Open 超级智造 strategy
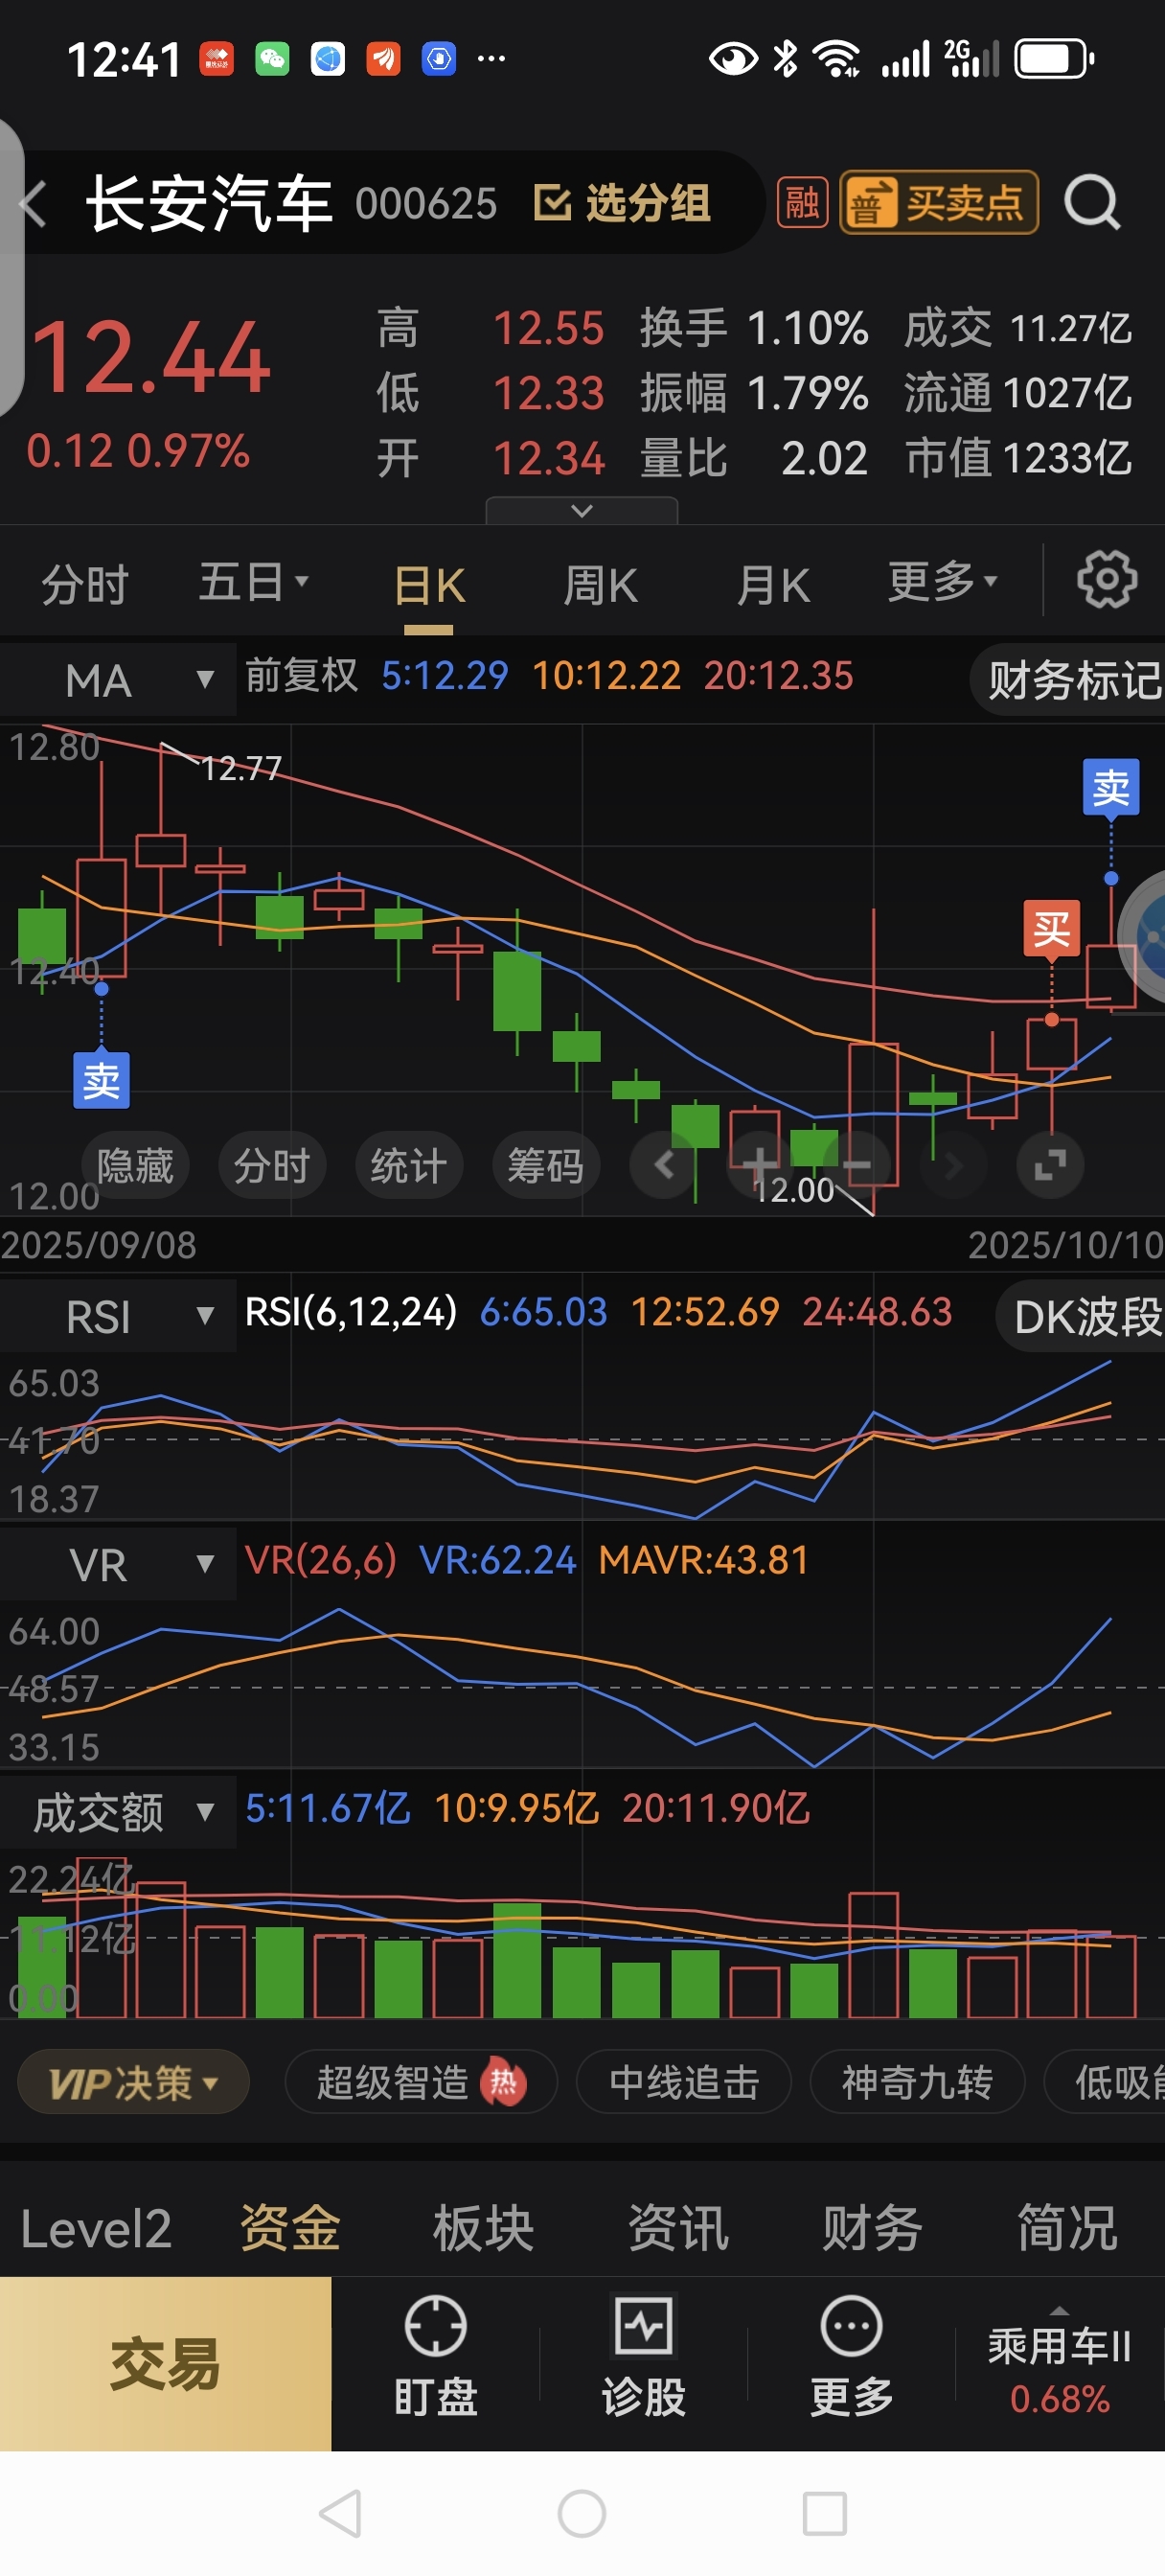 point(421,2083)
